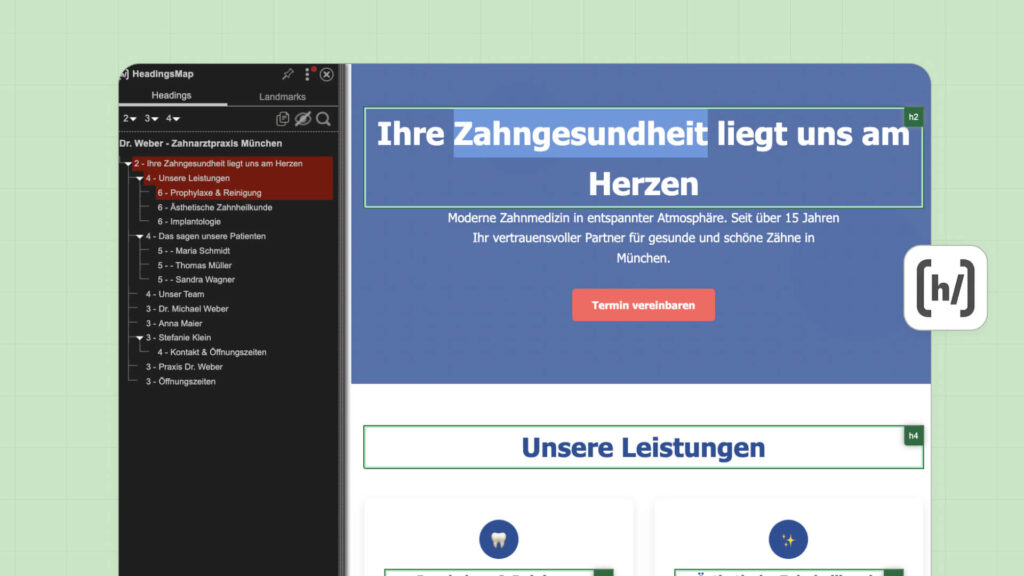This screenshot has height=576, width=1024.
Task: Select heading 5 - Maria Schmidt
Action: tap(193, 251)
